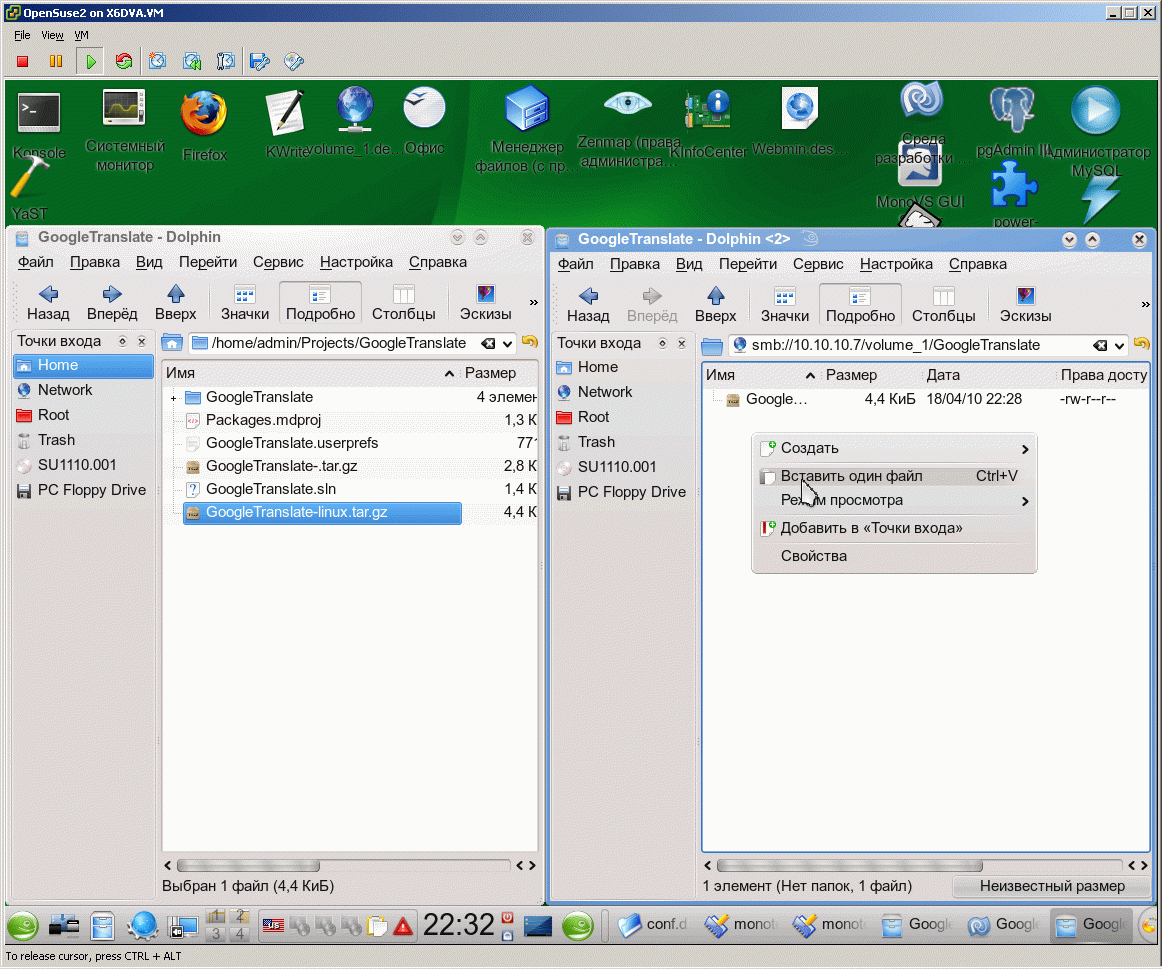Select Trash place in left Dolphin
1162x969 pixels.
coord(83,441)
